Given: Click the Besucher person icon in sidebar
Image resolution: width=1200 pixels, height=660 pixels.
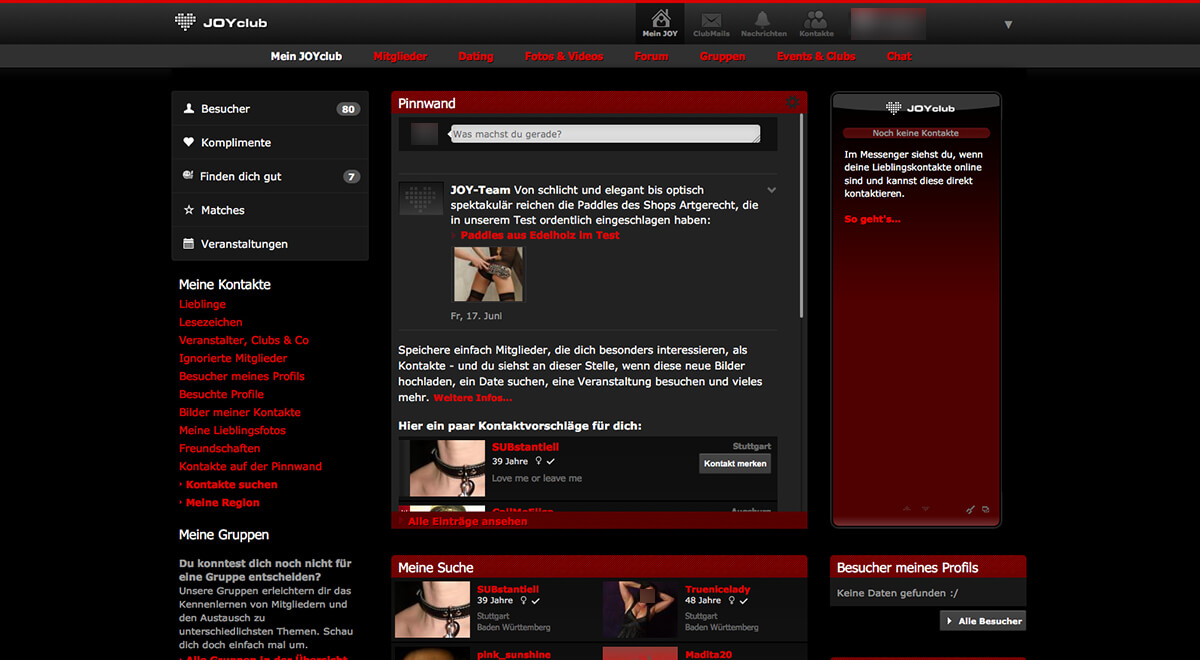Looking at the screenshot, I should pos(188,108).
